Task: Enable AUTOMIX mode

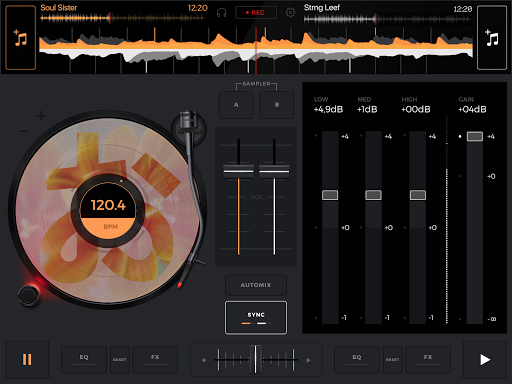Action: pyautogui.click(x=256, y=285)
